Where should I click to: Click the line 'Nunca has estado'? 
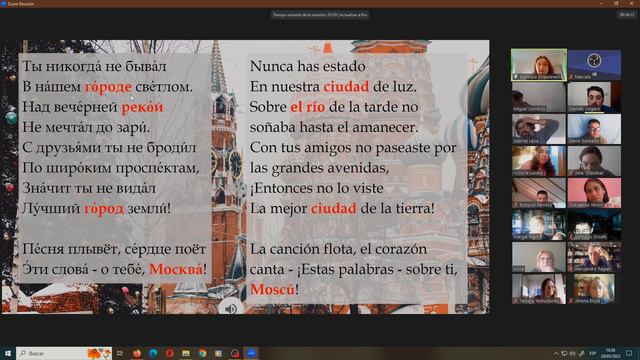307,66
